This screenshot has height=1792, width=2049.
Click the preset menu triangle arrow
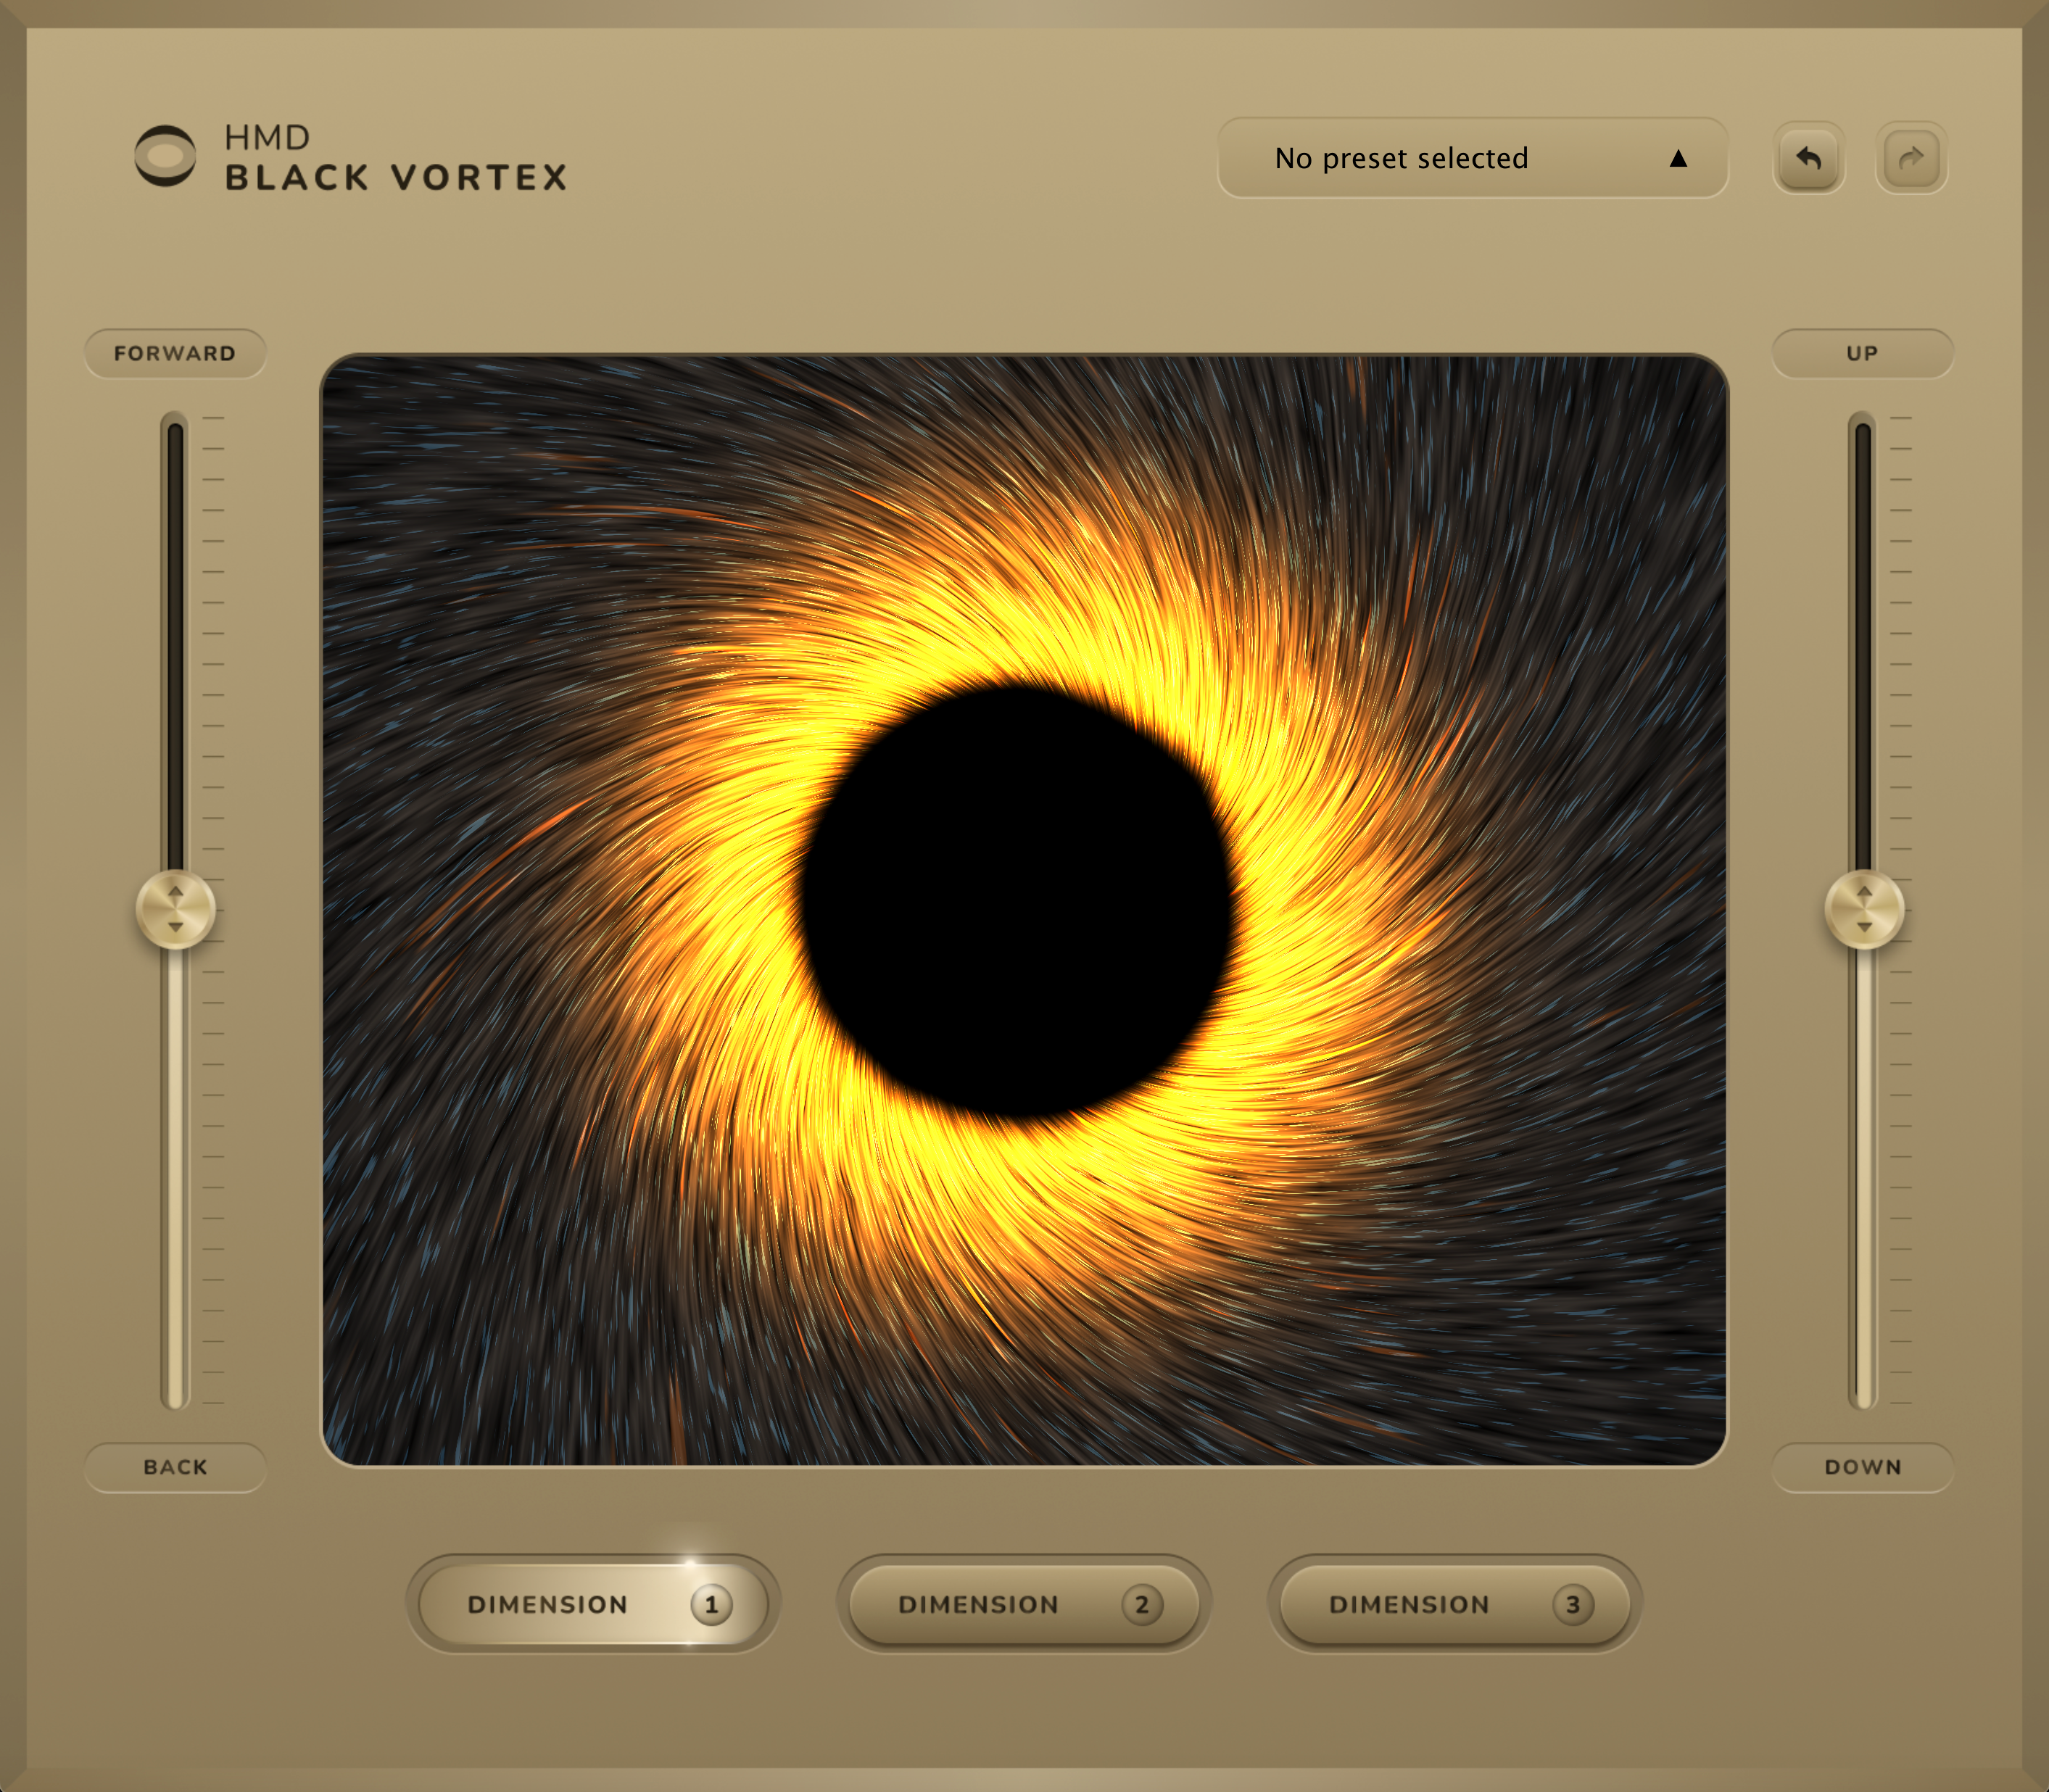pos(1678,159)
